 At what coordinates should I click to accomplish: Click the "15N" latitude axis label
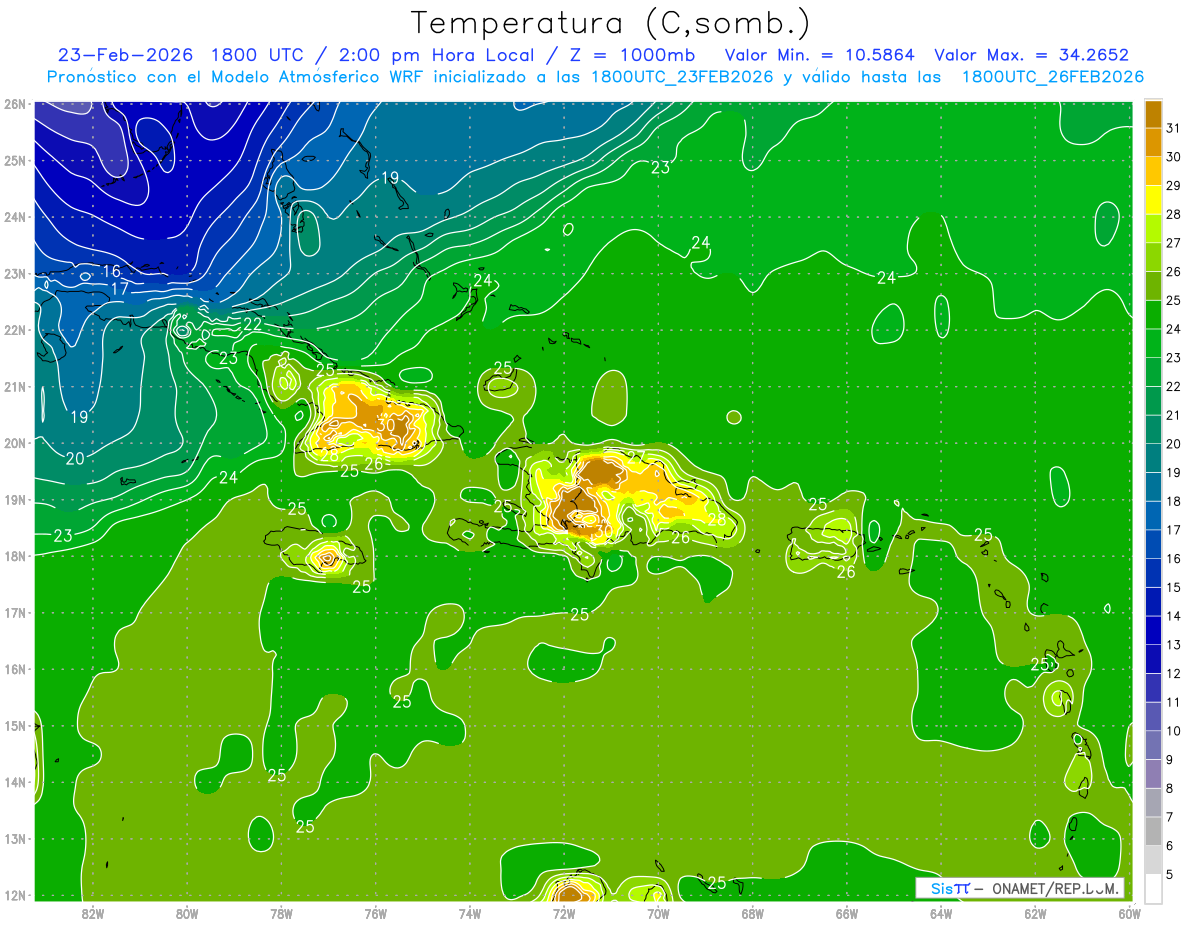(15, 726)
